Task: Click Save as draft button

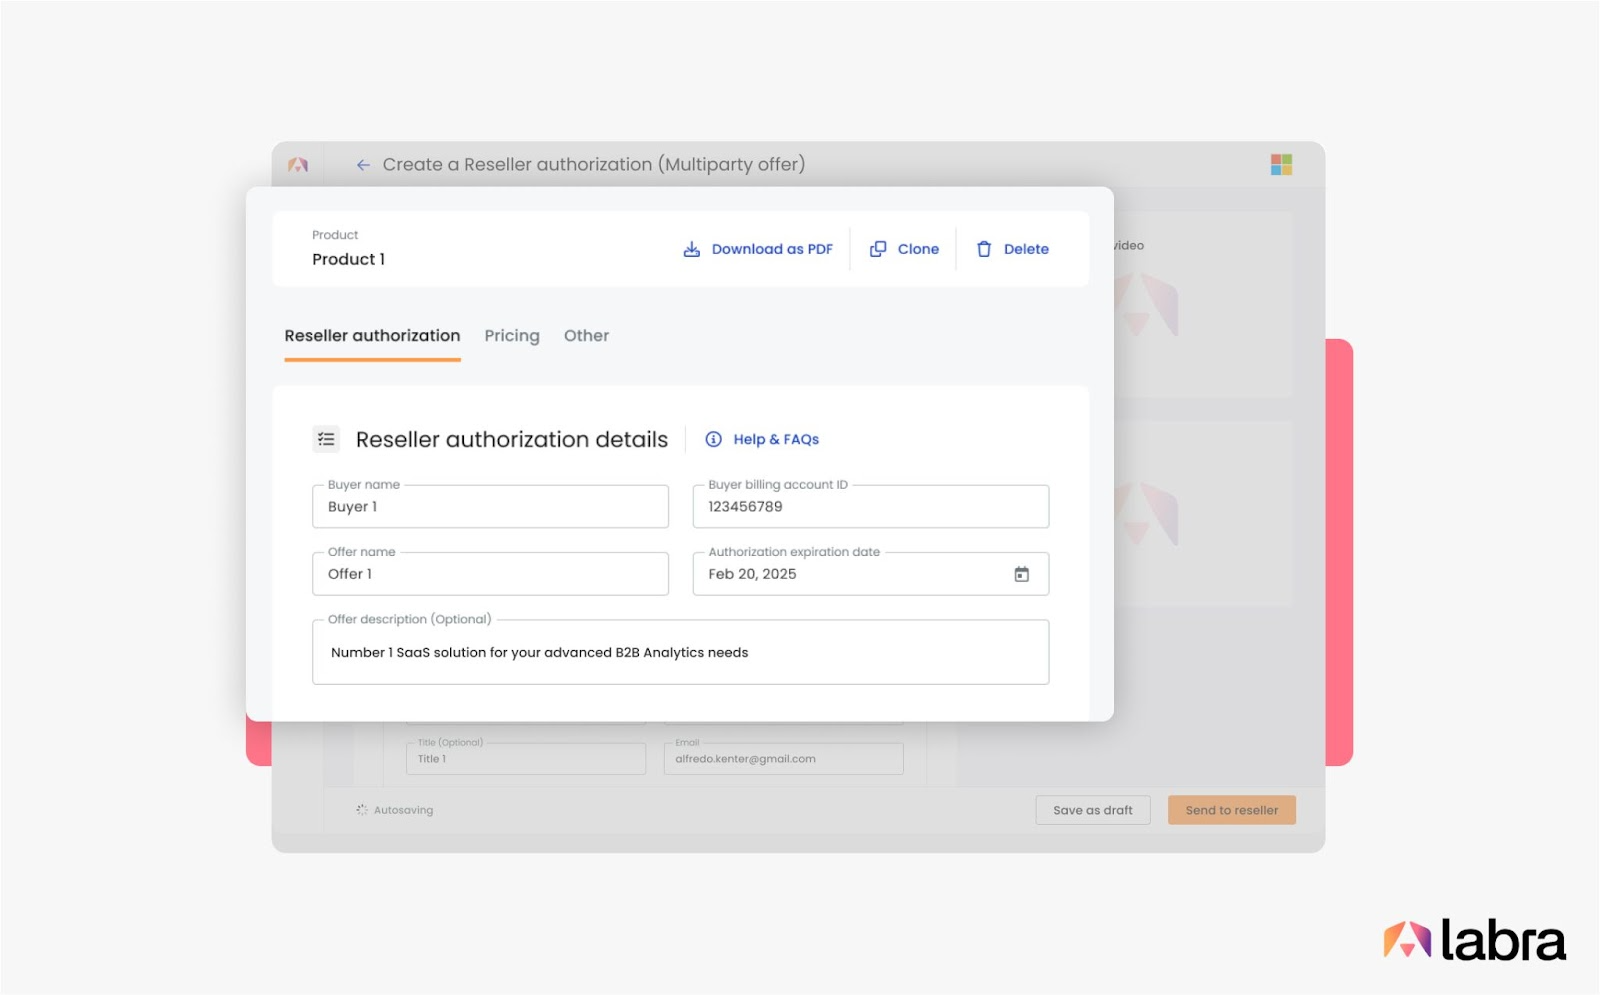Action: [1092, 810]
